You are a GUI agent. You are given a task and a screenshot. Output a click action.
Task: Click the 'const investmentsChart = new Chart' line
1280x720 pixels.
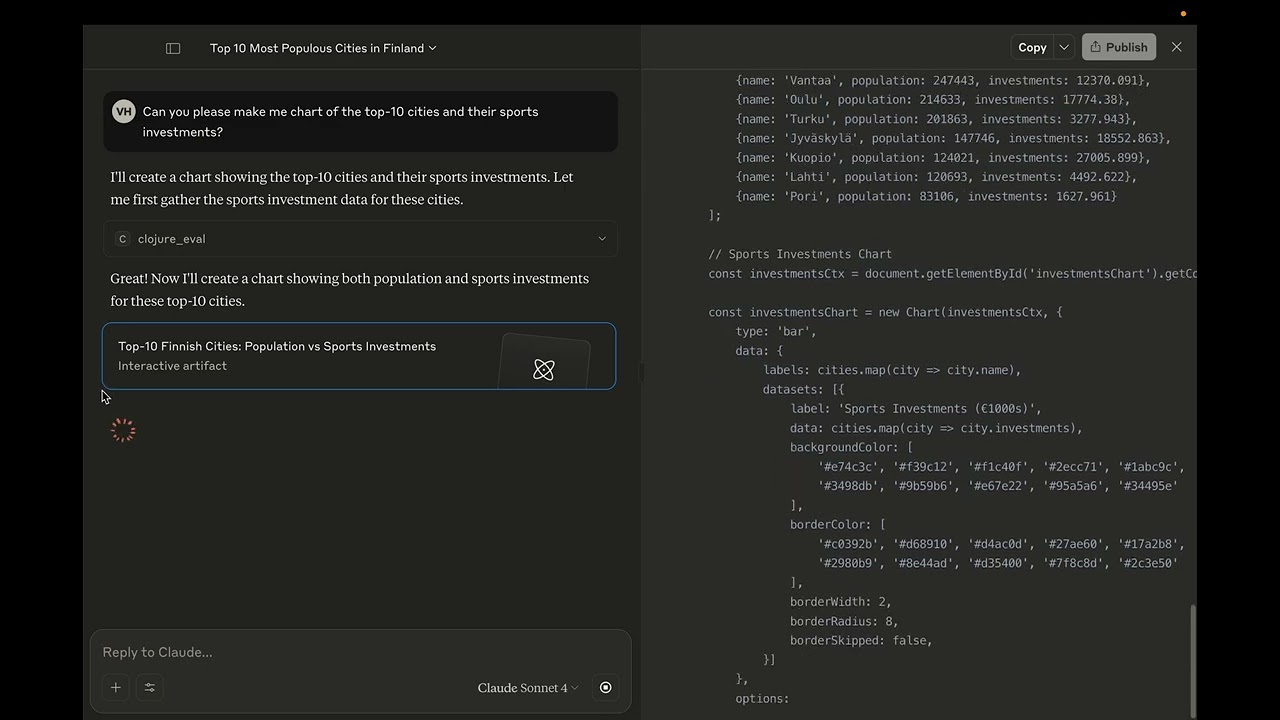pos(885,312)
